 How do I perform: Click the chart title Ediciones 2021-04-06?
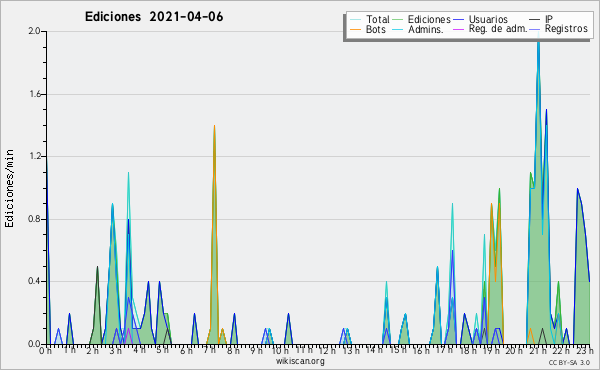(x=154, y=17)
